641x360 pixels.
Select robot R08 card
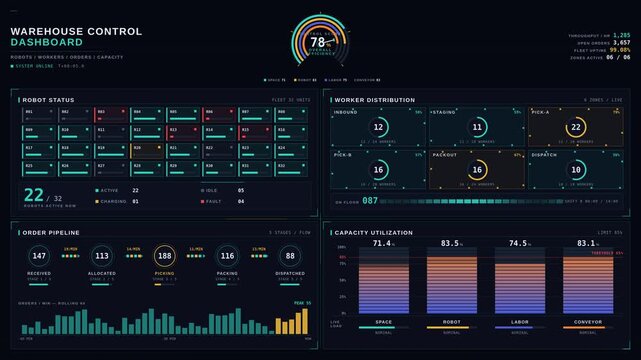(291, 115)
